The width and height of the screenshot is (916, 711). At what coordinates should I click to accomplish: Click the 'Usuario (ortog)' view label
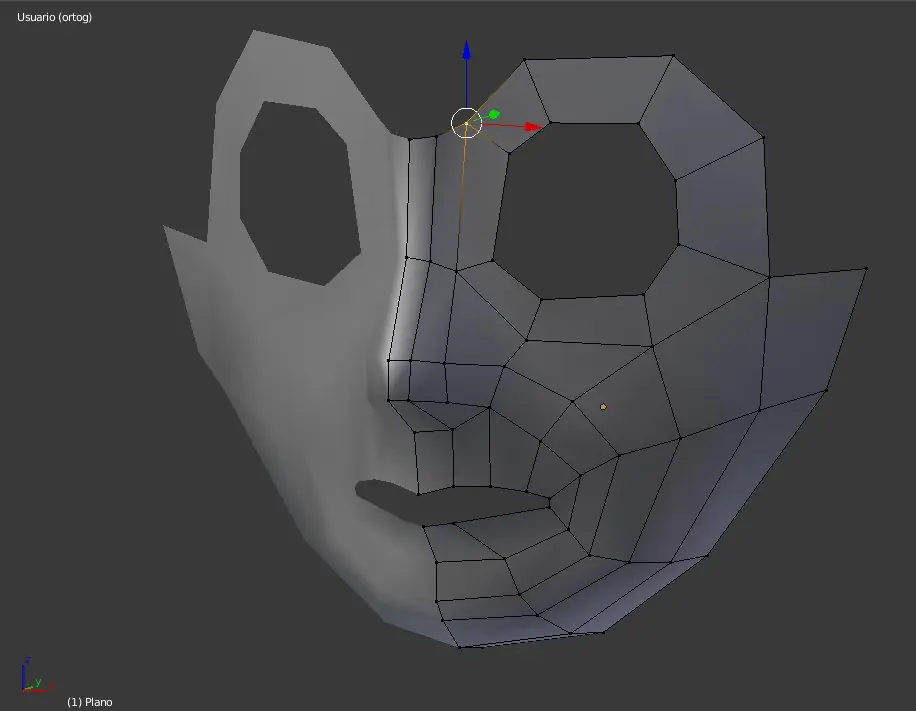tap(54, 17)
